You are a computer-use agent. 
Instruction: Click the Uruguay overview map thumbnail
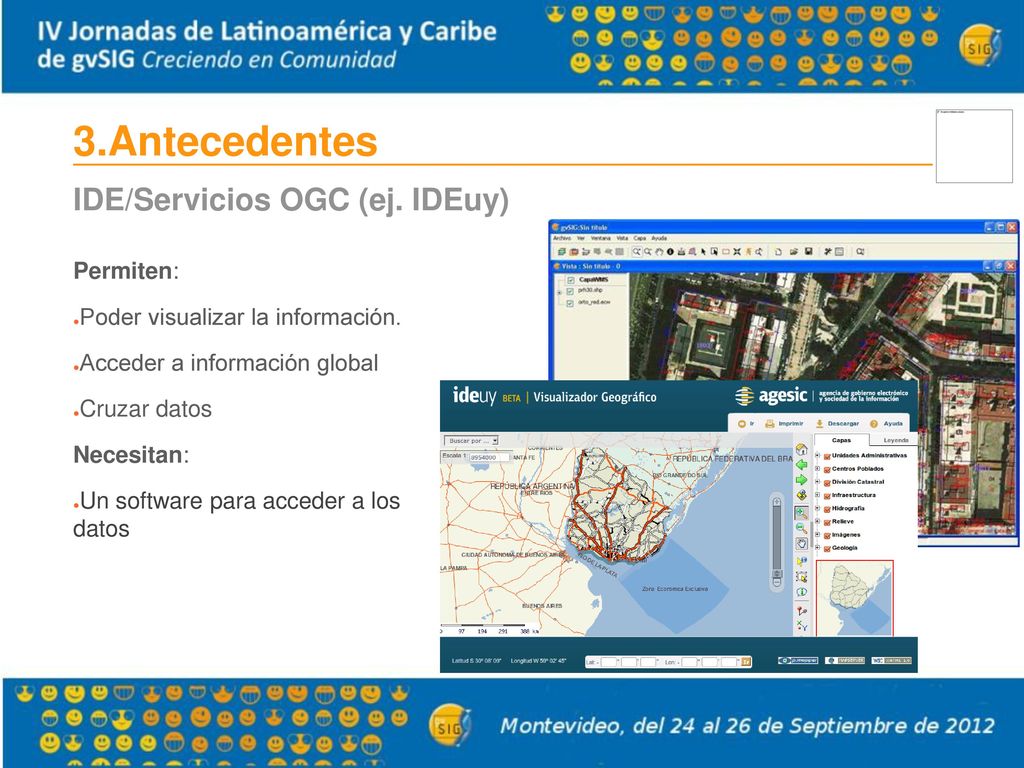click(x=854, y=598)
